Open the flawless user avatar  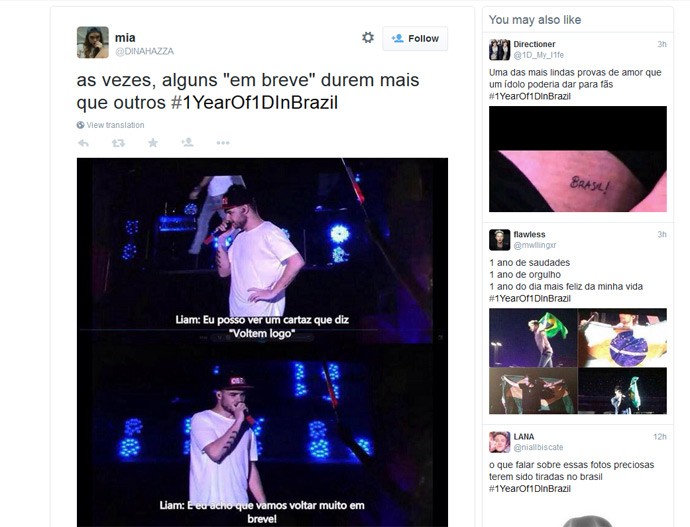pos(499,240)
